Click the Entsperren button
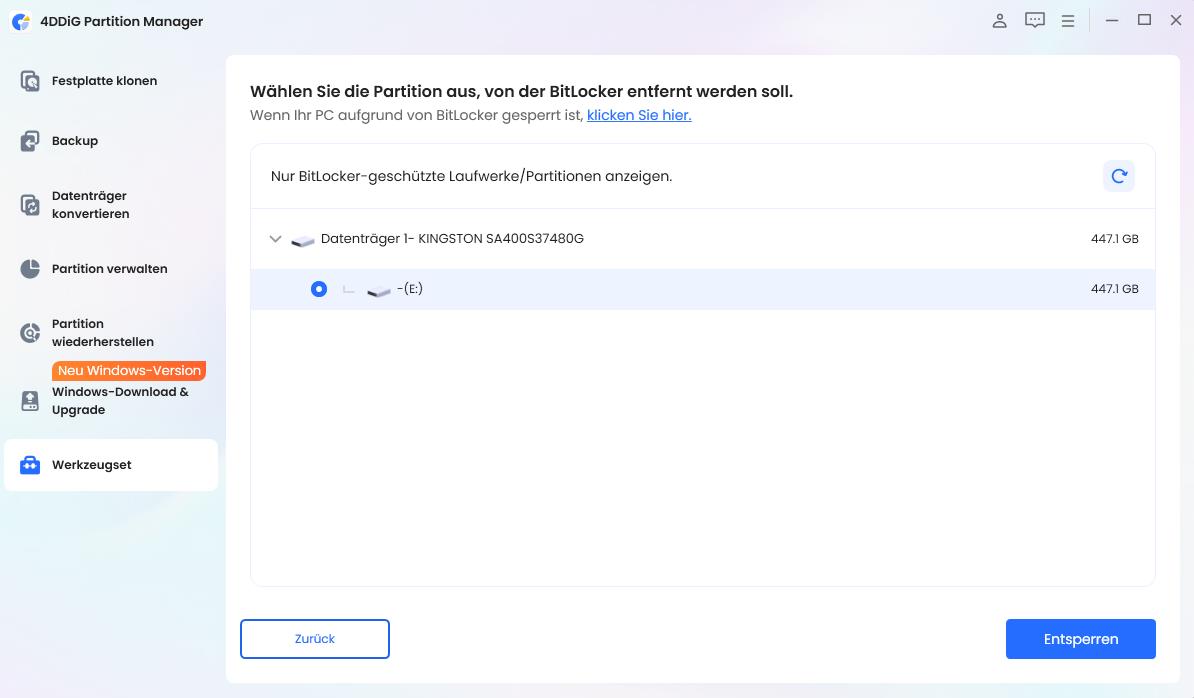The image size is (1194, 698). [1080, 638]
